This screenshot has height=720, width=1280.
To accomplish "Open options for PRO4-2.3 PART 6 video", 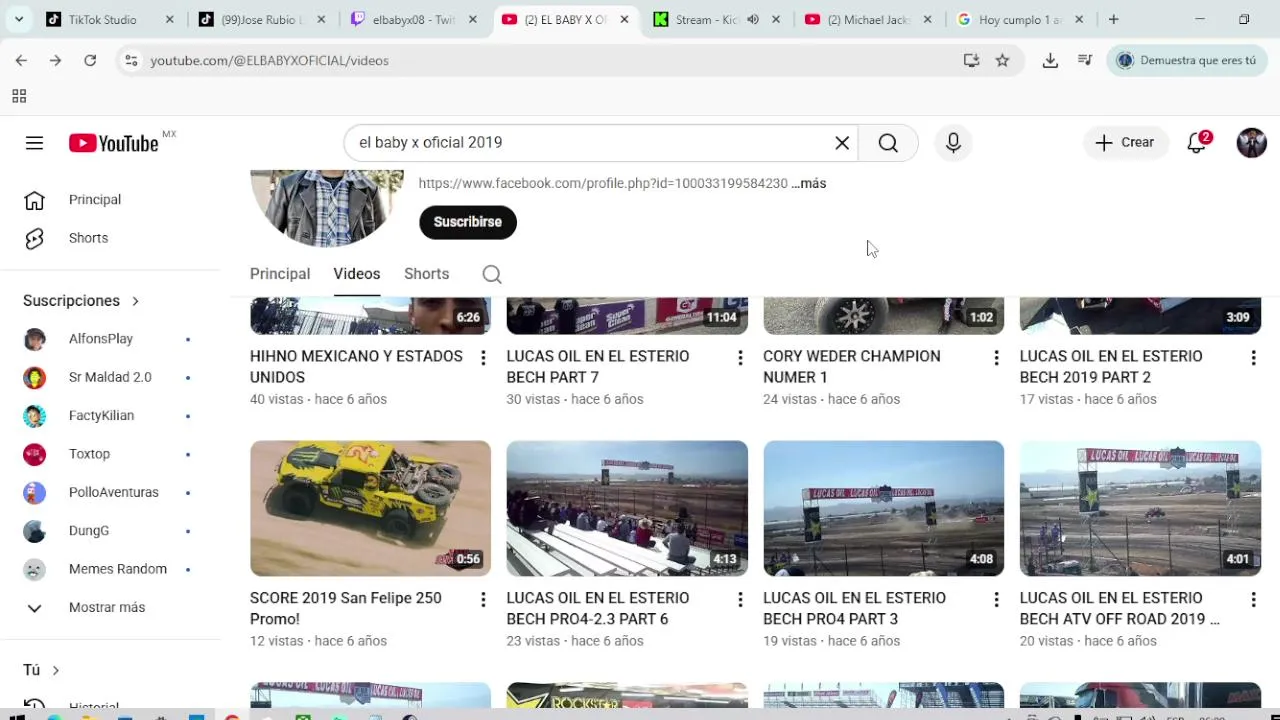I will pos(740,600).
